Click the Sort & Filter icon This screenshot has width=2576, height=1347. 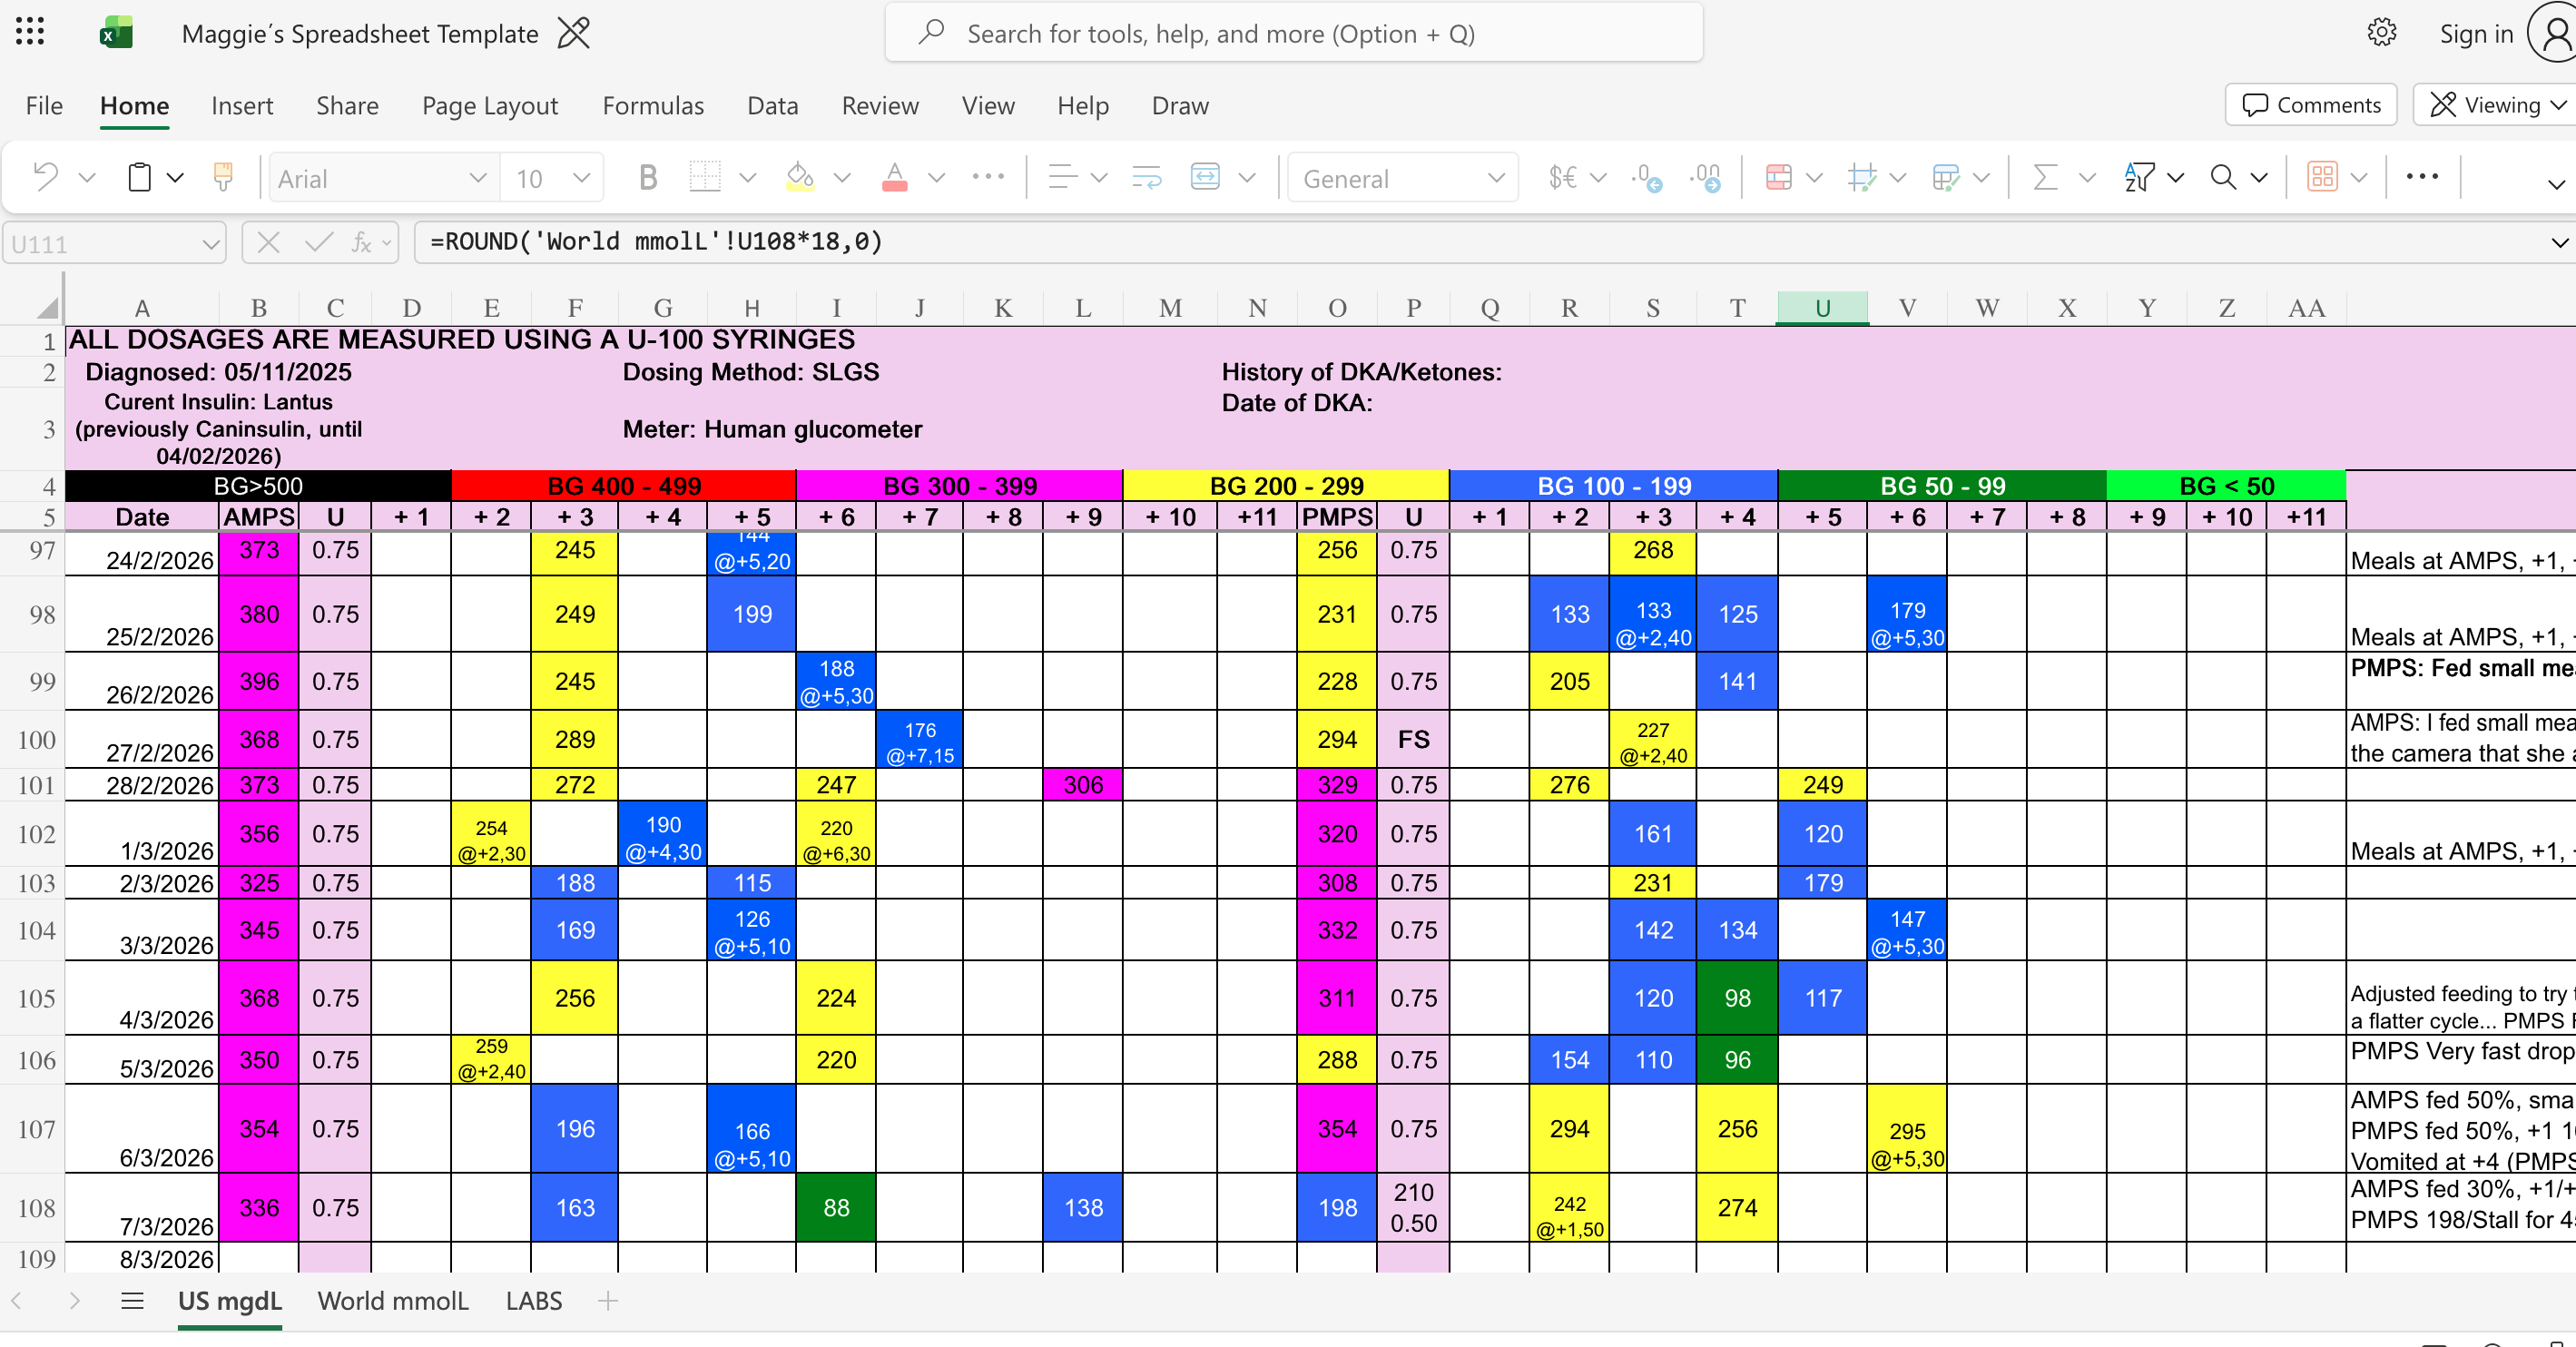(x=2139, y=178)
